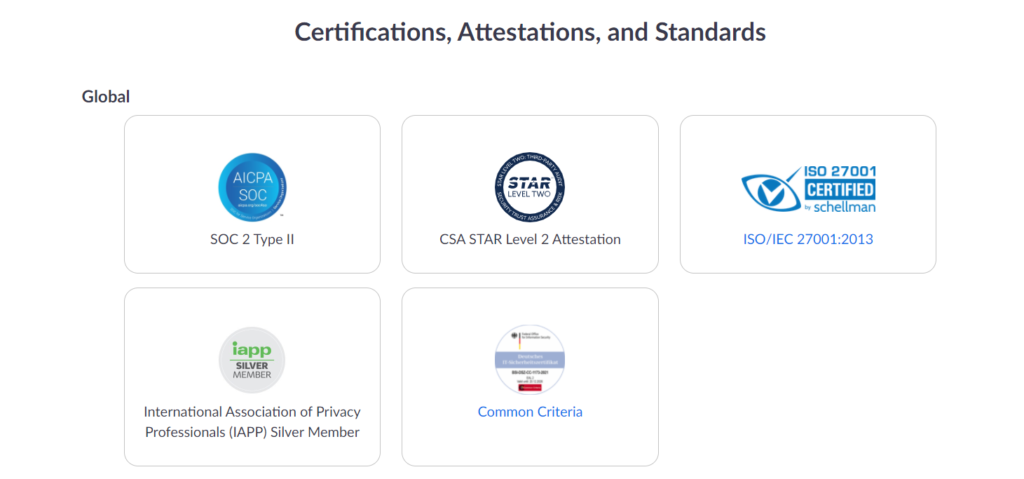This screenshot has height=479, width=1024.
Task: Open the Common Criteria link
Action: coord(530,412)
